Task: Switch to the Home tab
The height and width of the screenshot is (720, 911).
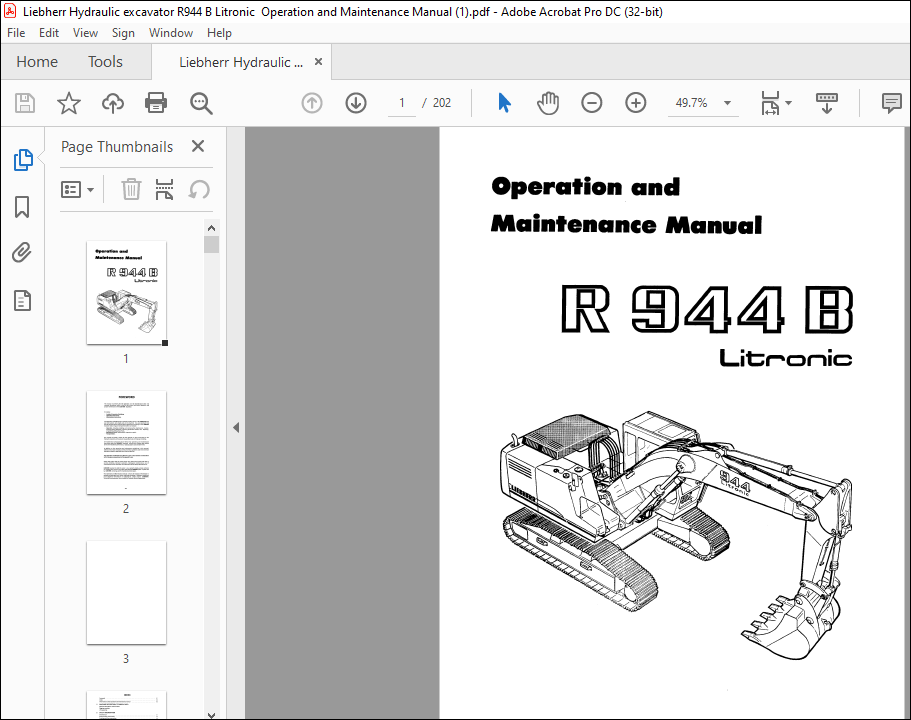Action: (37, 62)
